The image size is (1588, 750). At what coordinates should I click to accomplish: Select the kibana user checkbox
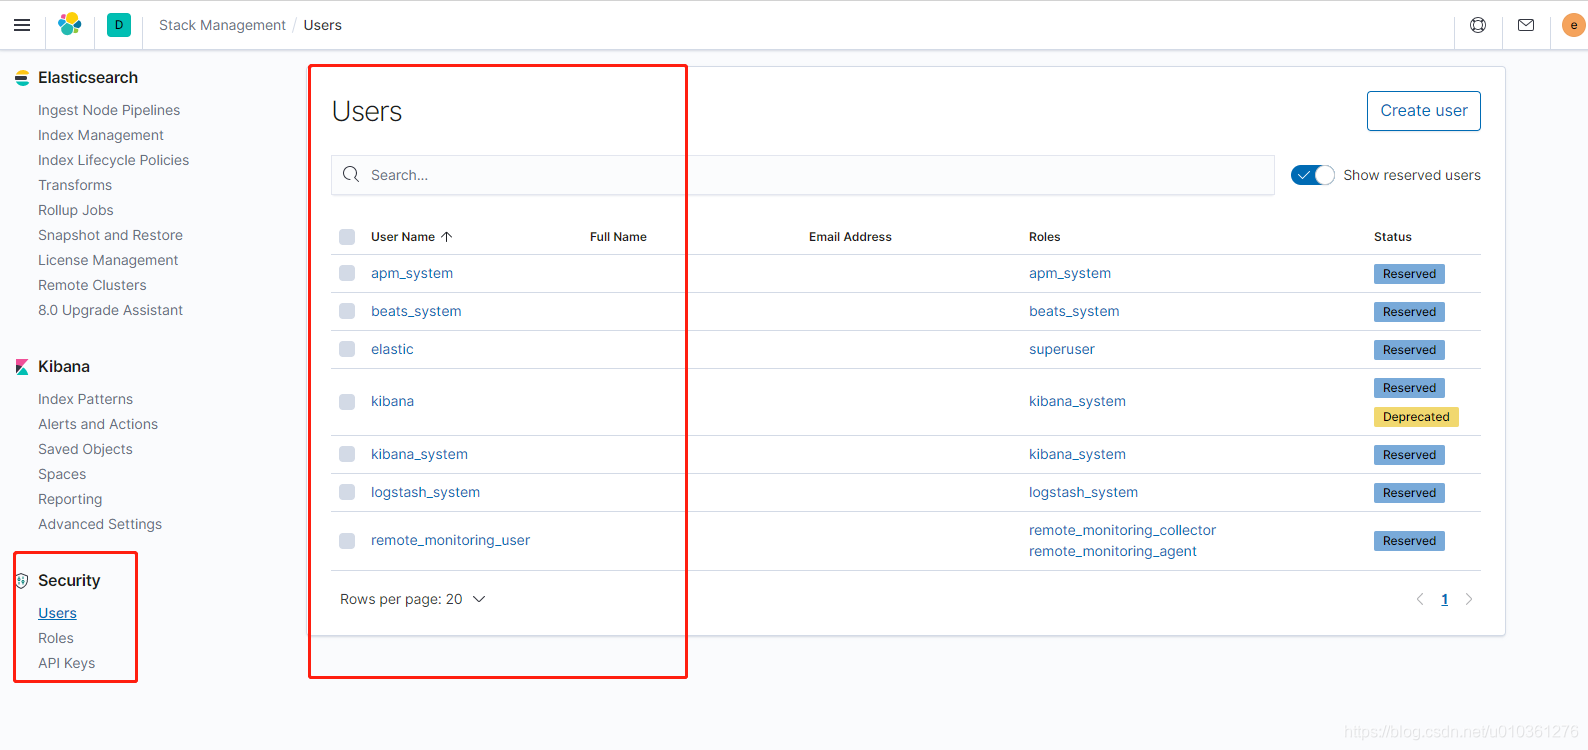coord(347,402)
